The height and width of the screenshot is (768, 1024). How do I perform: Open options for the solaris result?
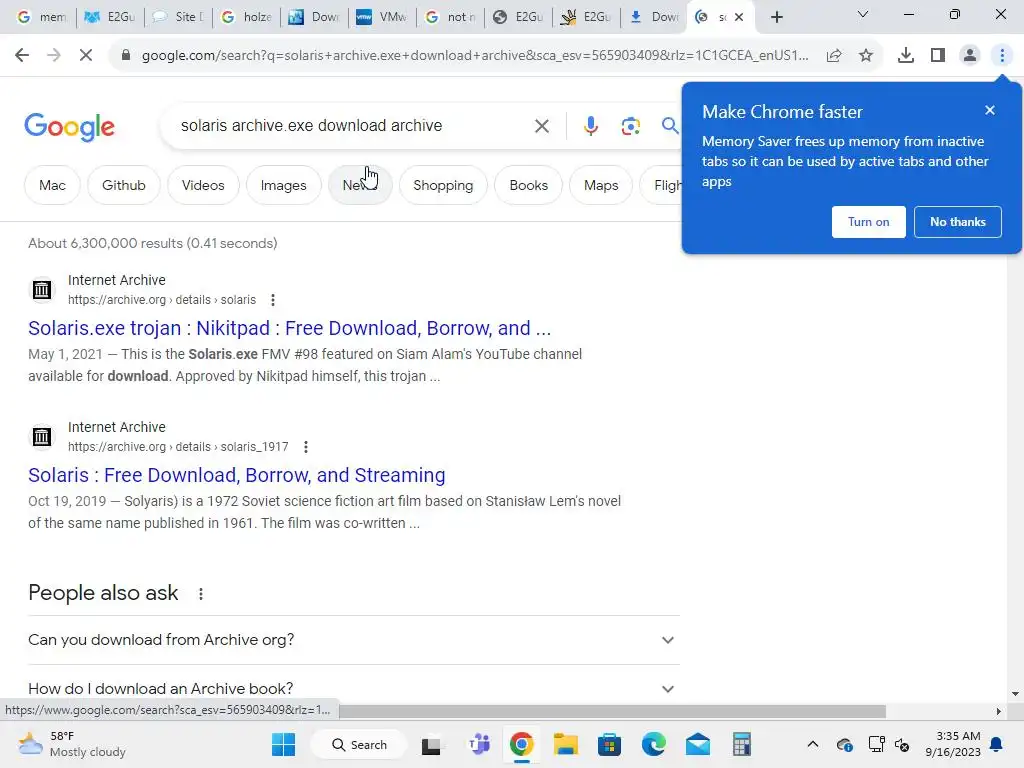(273, 300)
